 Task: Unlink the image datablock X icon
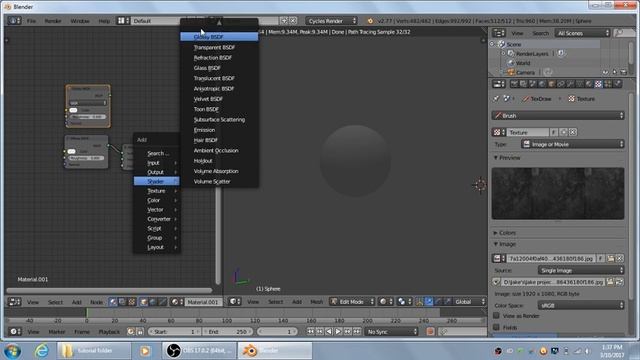pos(620,258)
